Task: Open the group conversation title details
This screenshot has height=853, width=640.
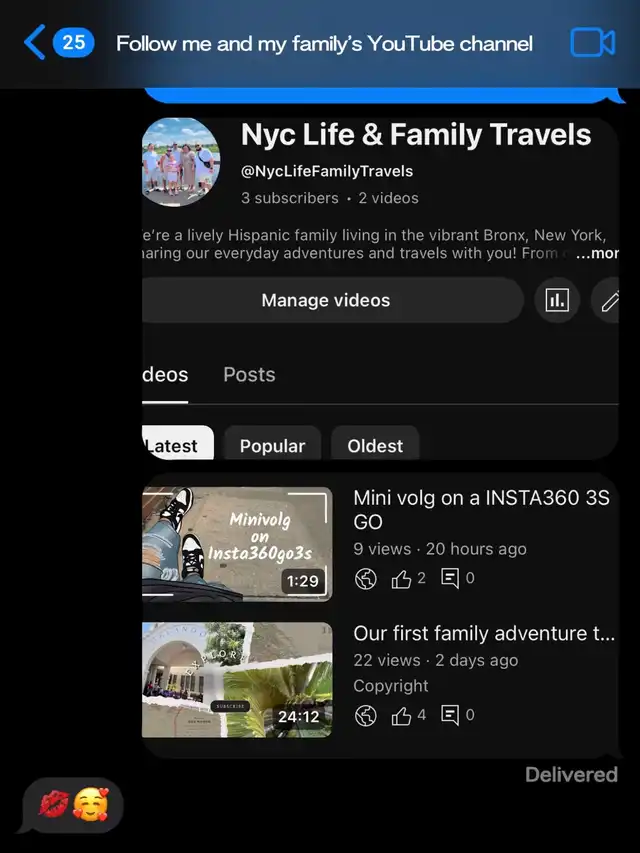Action: [324, 44]
